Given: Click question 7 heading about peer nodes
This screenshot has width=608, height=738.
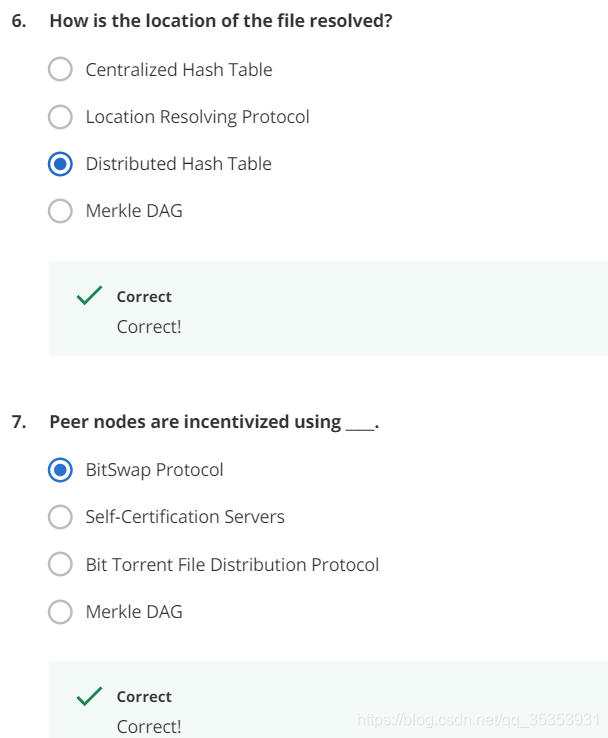Looking at the screenshot, I should [214, 422].
